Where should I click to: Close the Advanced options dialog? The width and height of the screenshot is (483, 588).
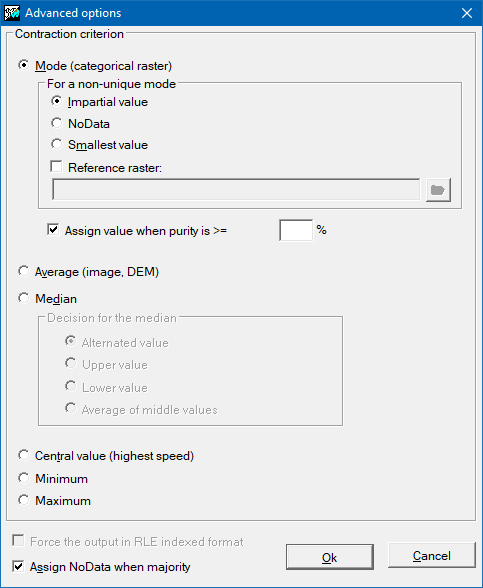click(467, 13)
